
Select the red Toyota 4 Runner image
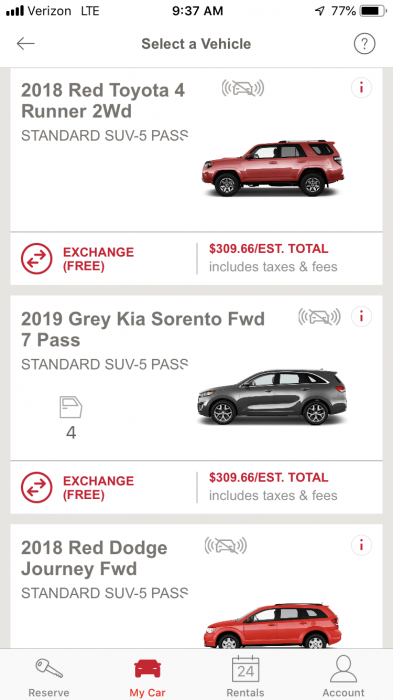[273, 168]
